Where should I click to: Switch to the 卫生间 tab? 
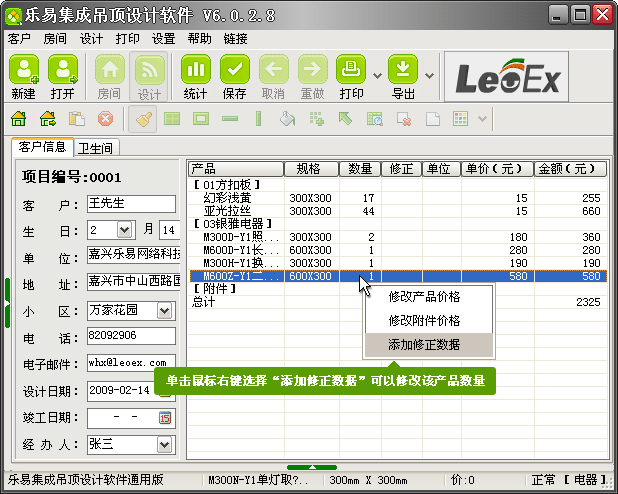pyautogui.click(x=96, y=147)
